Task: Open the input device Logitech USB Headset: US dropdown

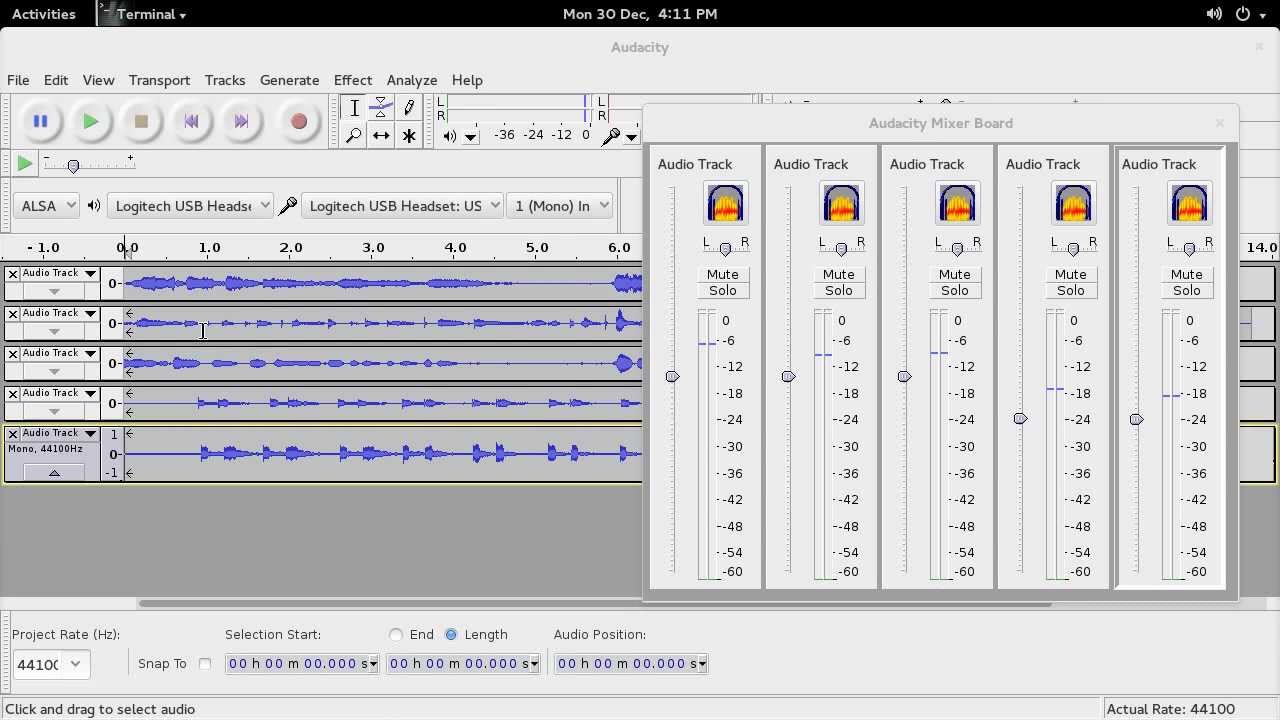Action: (x=402, y=205)
